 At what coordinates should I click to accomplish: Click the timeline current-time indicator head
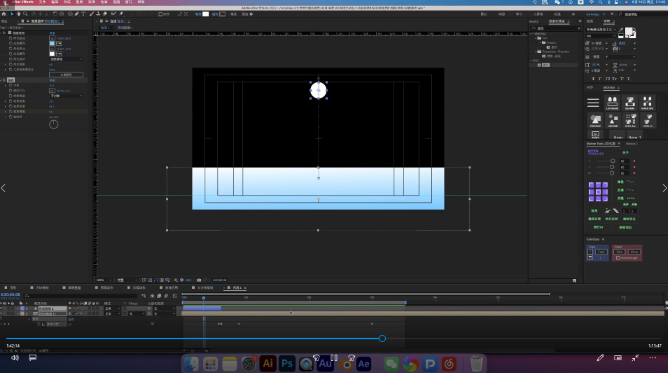pos(204,298)
